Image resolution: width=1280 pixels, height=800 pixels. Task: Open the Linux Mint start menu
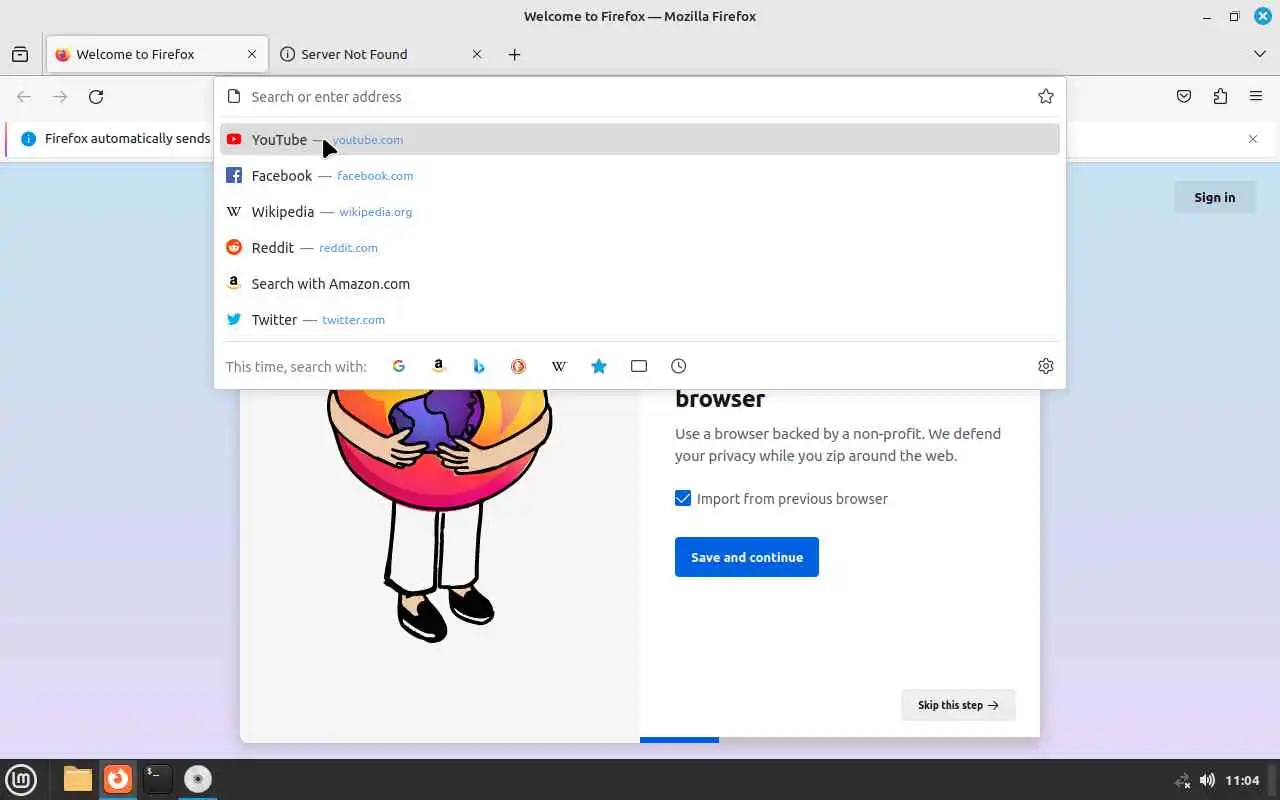tap(21, 779)
